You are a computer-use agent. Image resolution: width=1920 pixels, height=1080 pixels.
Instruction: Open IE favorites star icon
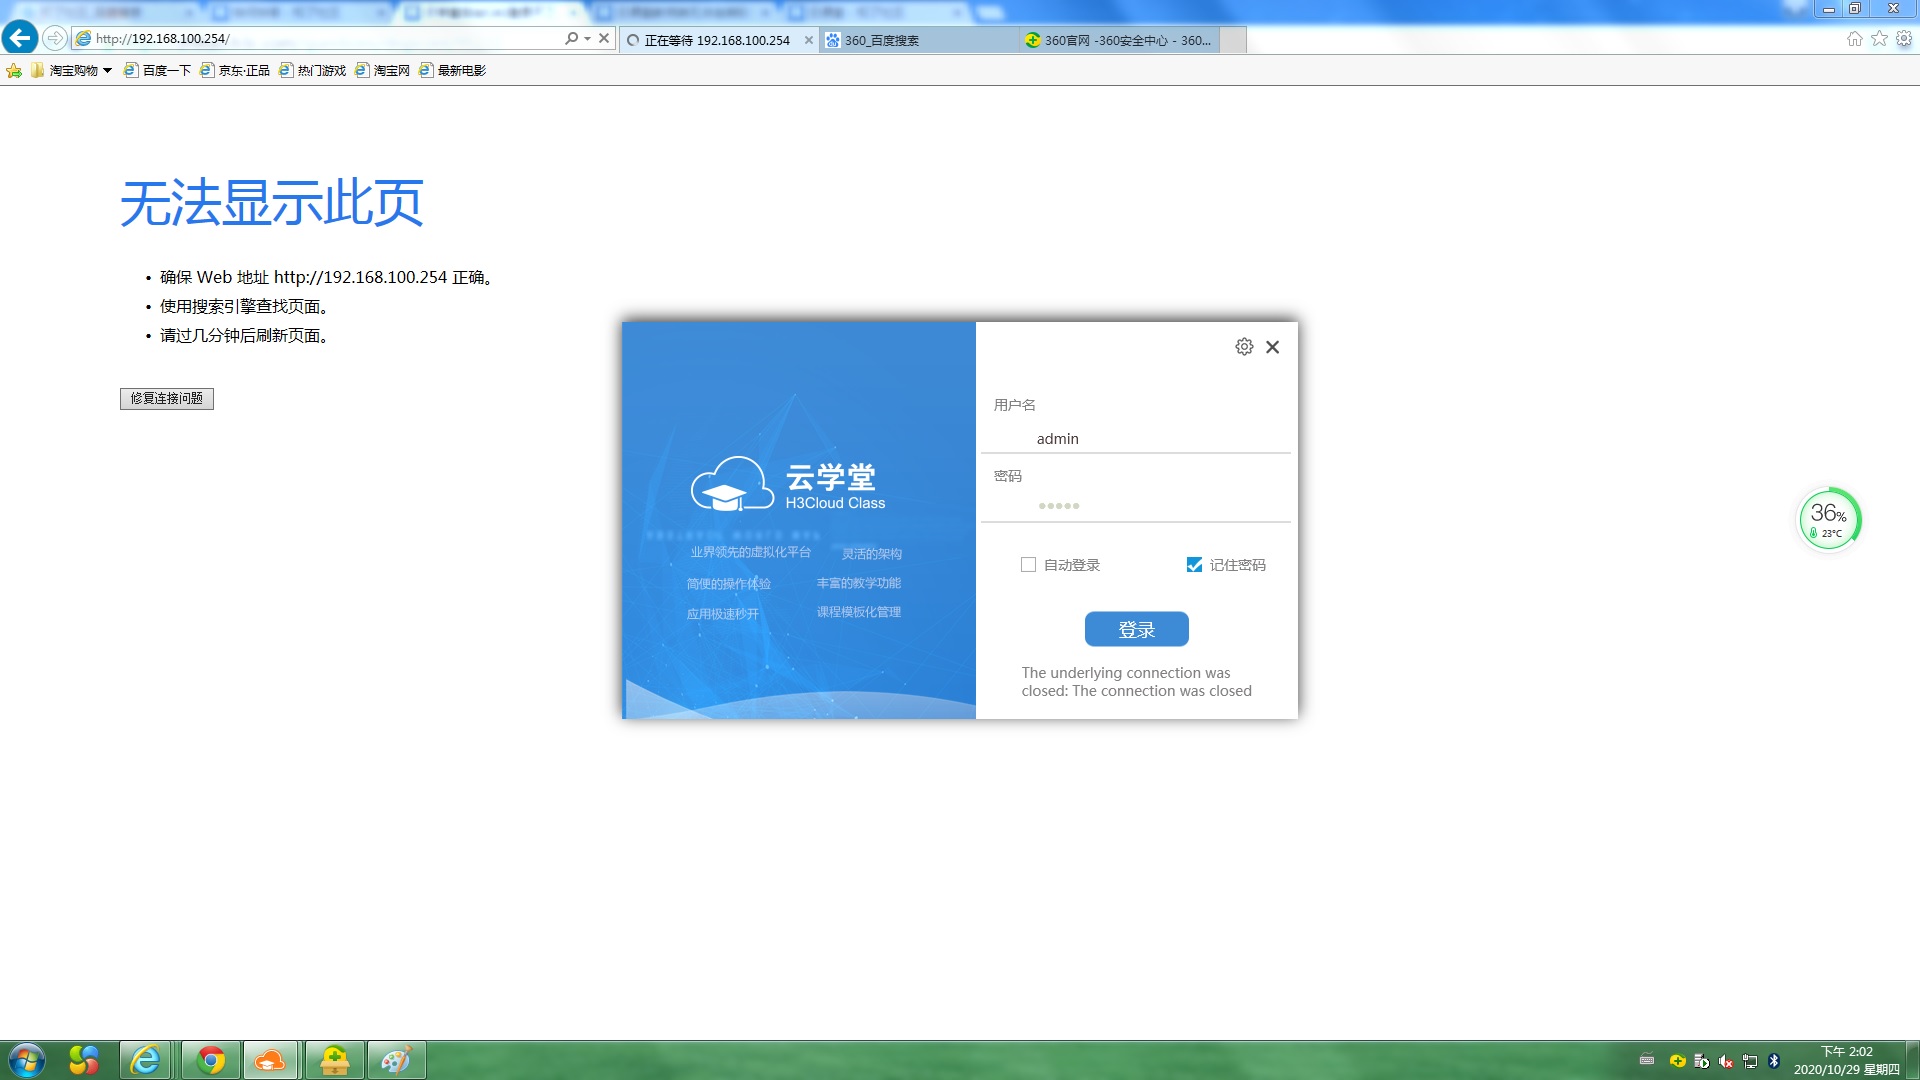(1879, 38)
